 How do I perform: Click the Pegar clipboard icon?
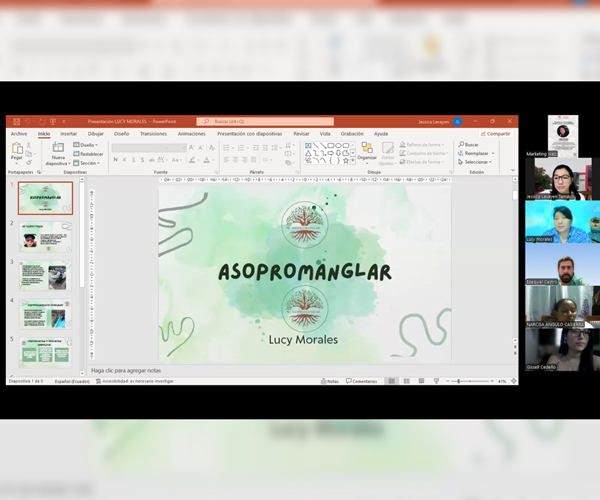pyautogui.click(x=17, y=148)
